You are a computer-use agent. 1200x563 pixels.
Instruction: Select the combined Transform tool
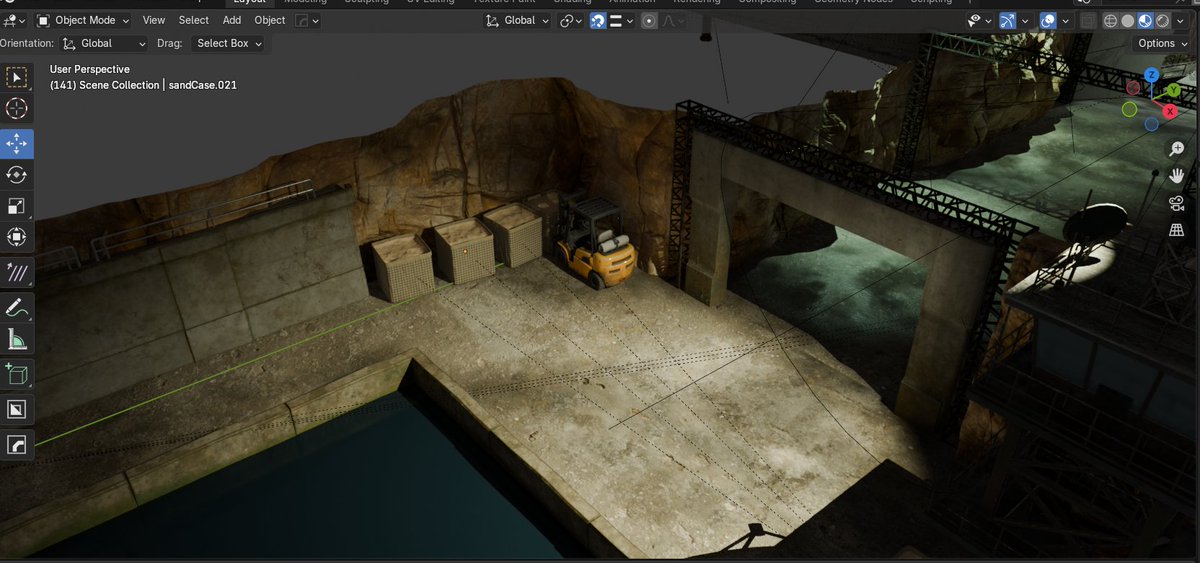pyautogui.click(x=17, y=237)
